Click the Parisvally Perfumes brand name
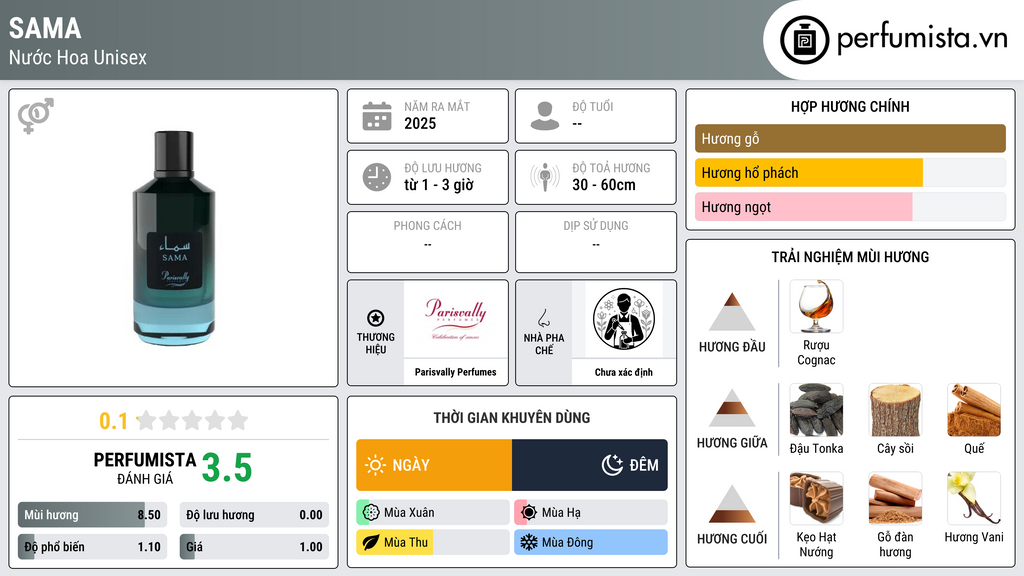Screen dimensions: 1024x576 456,372
